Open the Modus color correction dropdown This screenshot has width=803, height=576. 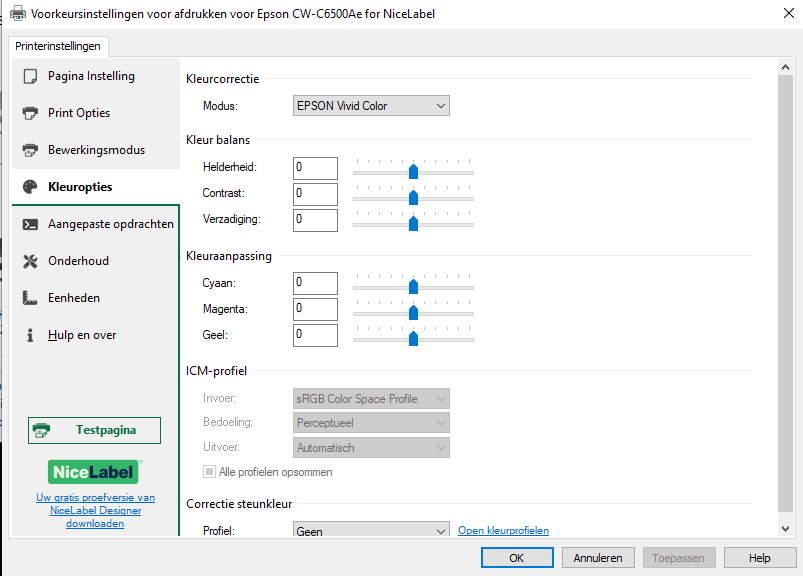[371, 106]
